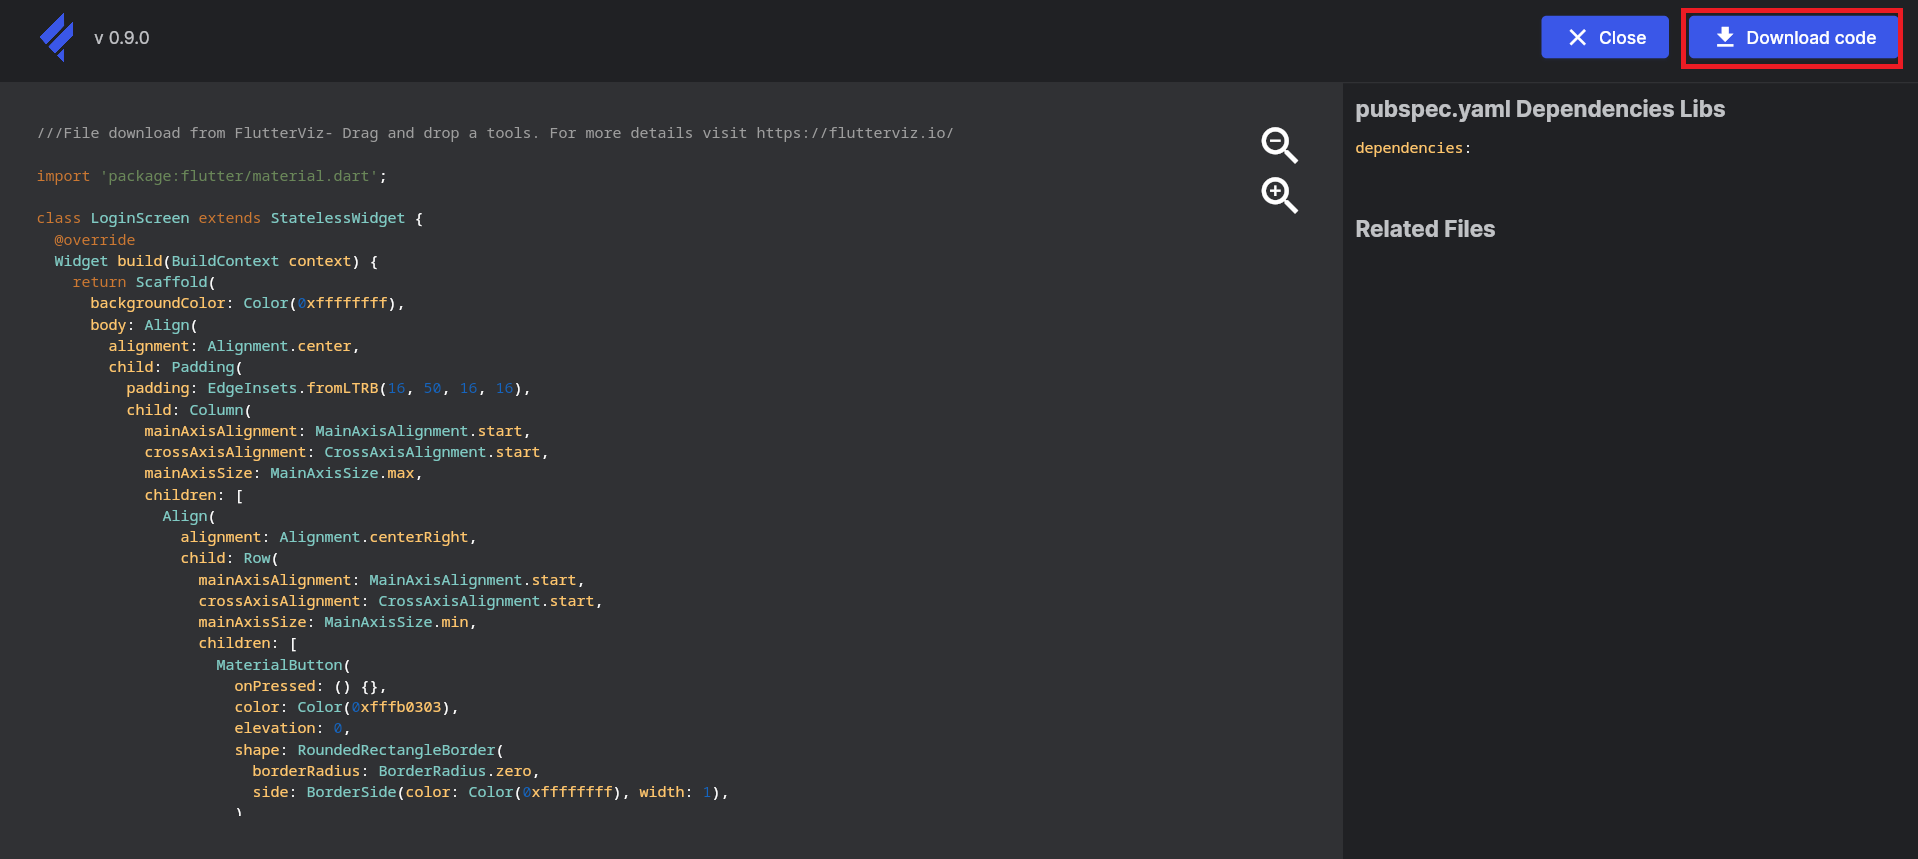Select the pubspec.yaml Dependencies Libs heading
Screen dimensions: 1918x859
pos(1539,109)
